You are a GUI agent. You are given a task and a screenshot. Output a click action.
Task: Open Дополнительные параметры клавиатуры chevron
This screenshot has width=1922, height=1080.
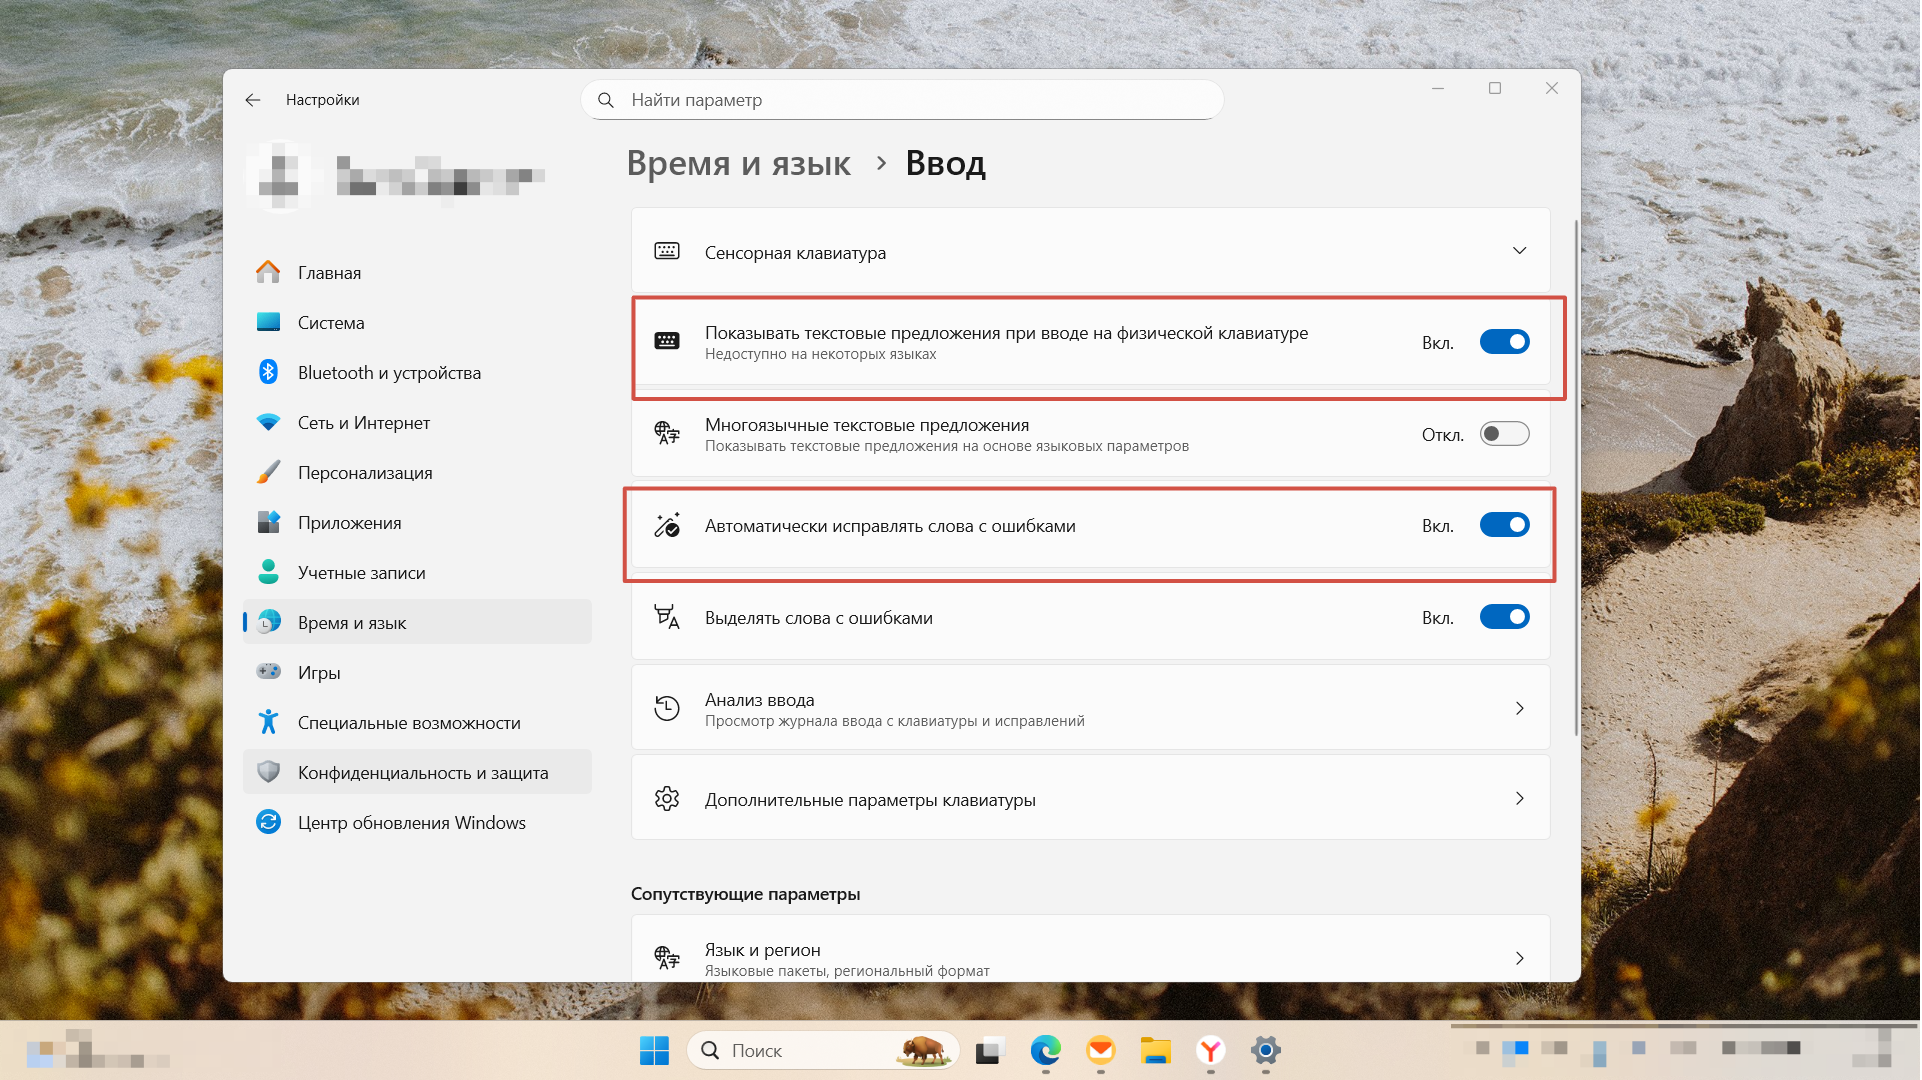click(1519, 799)
